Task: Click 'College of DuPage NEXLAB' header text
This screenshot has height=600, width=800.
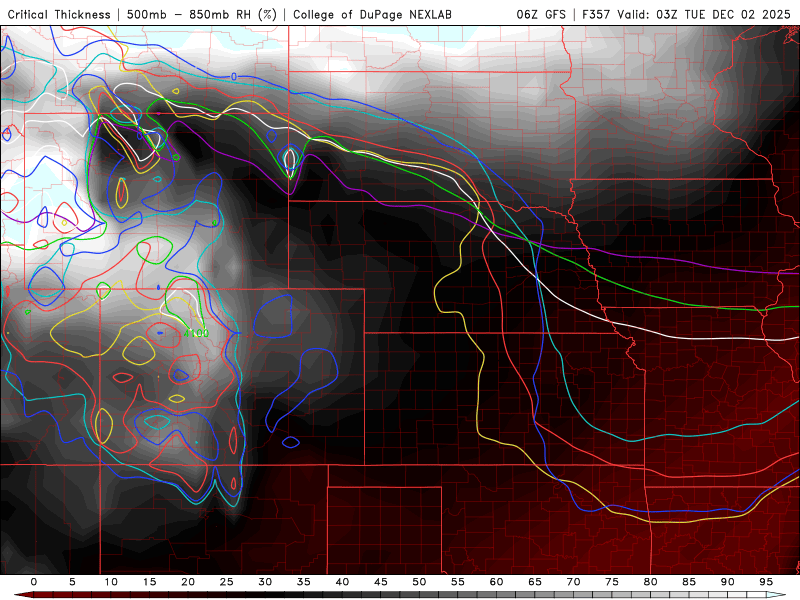Action: click(372, 15)
